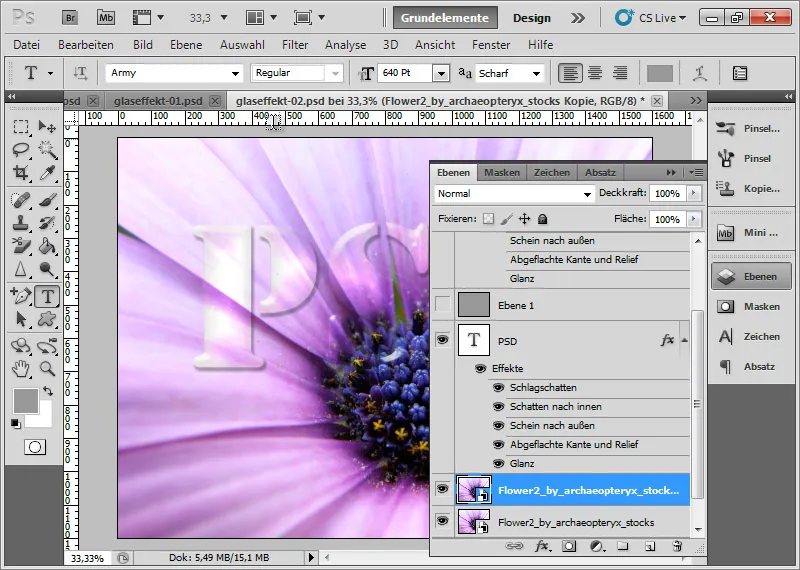Select the Dodge tool

47,269
